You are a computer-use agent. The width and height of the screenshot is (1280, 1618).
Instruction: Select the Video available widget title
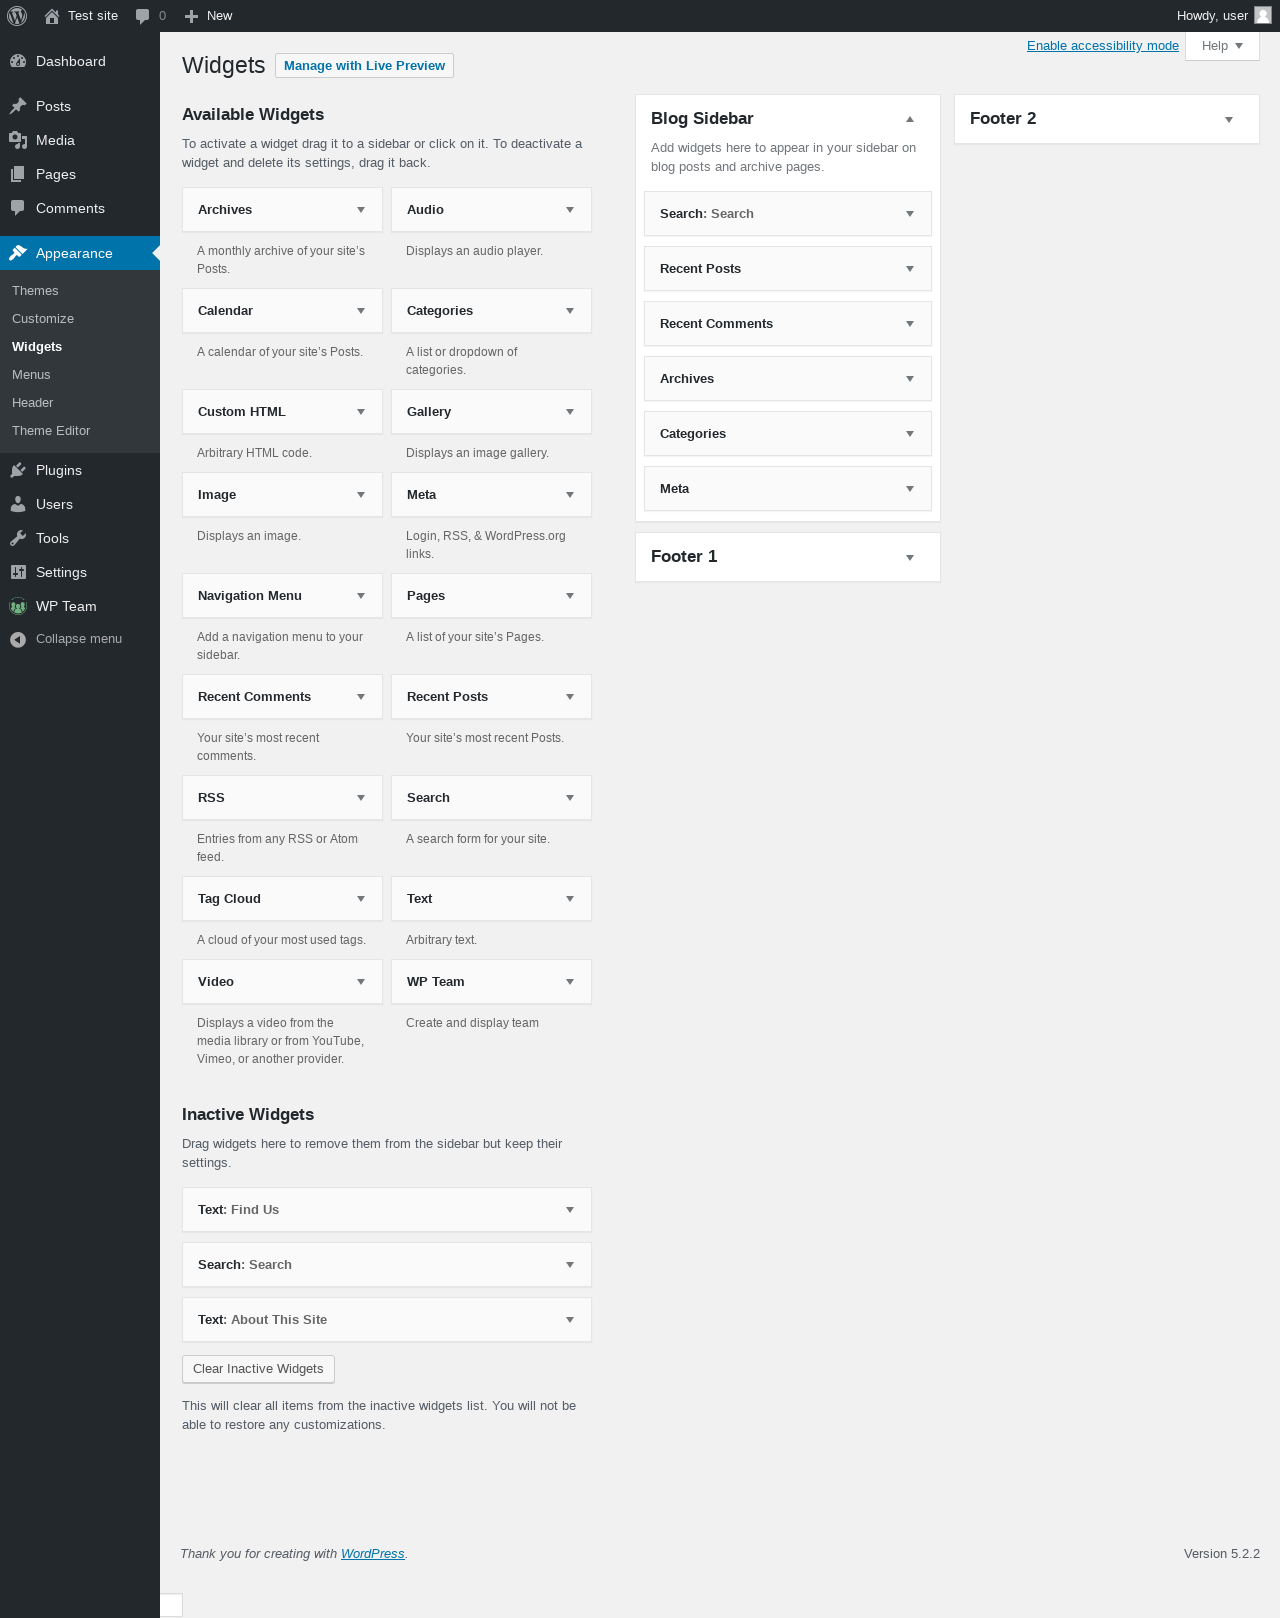click(x=216, y=982)
